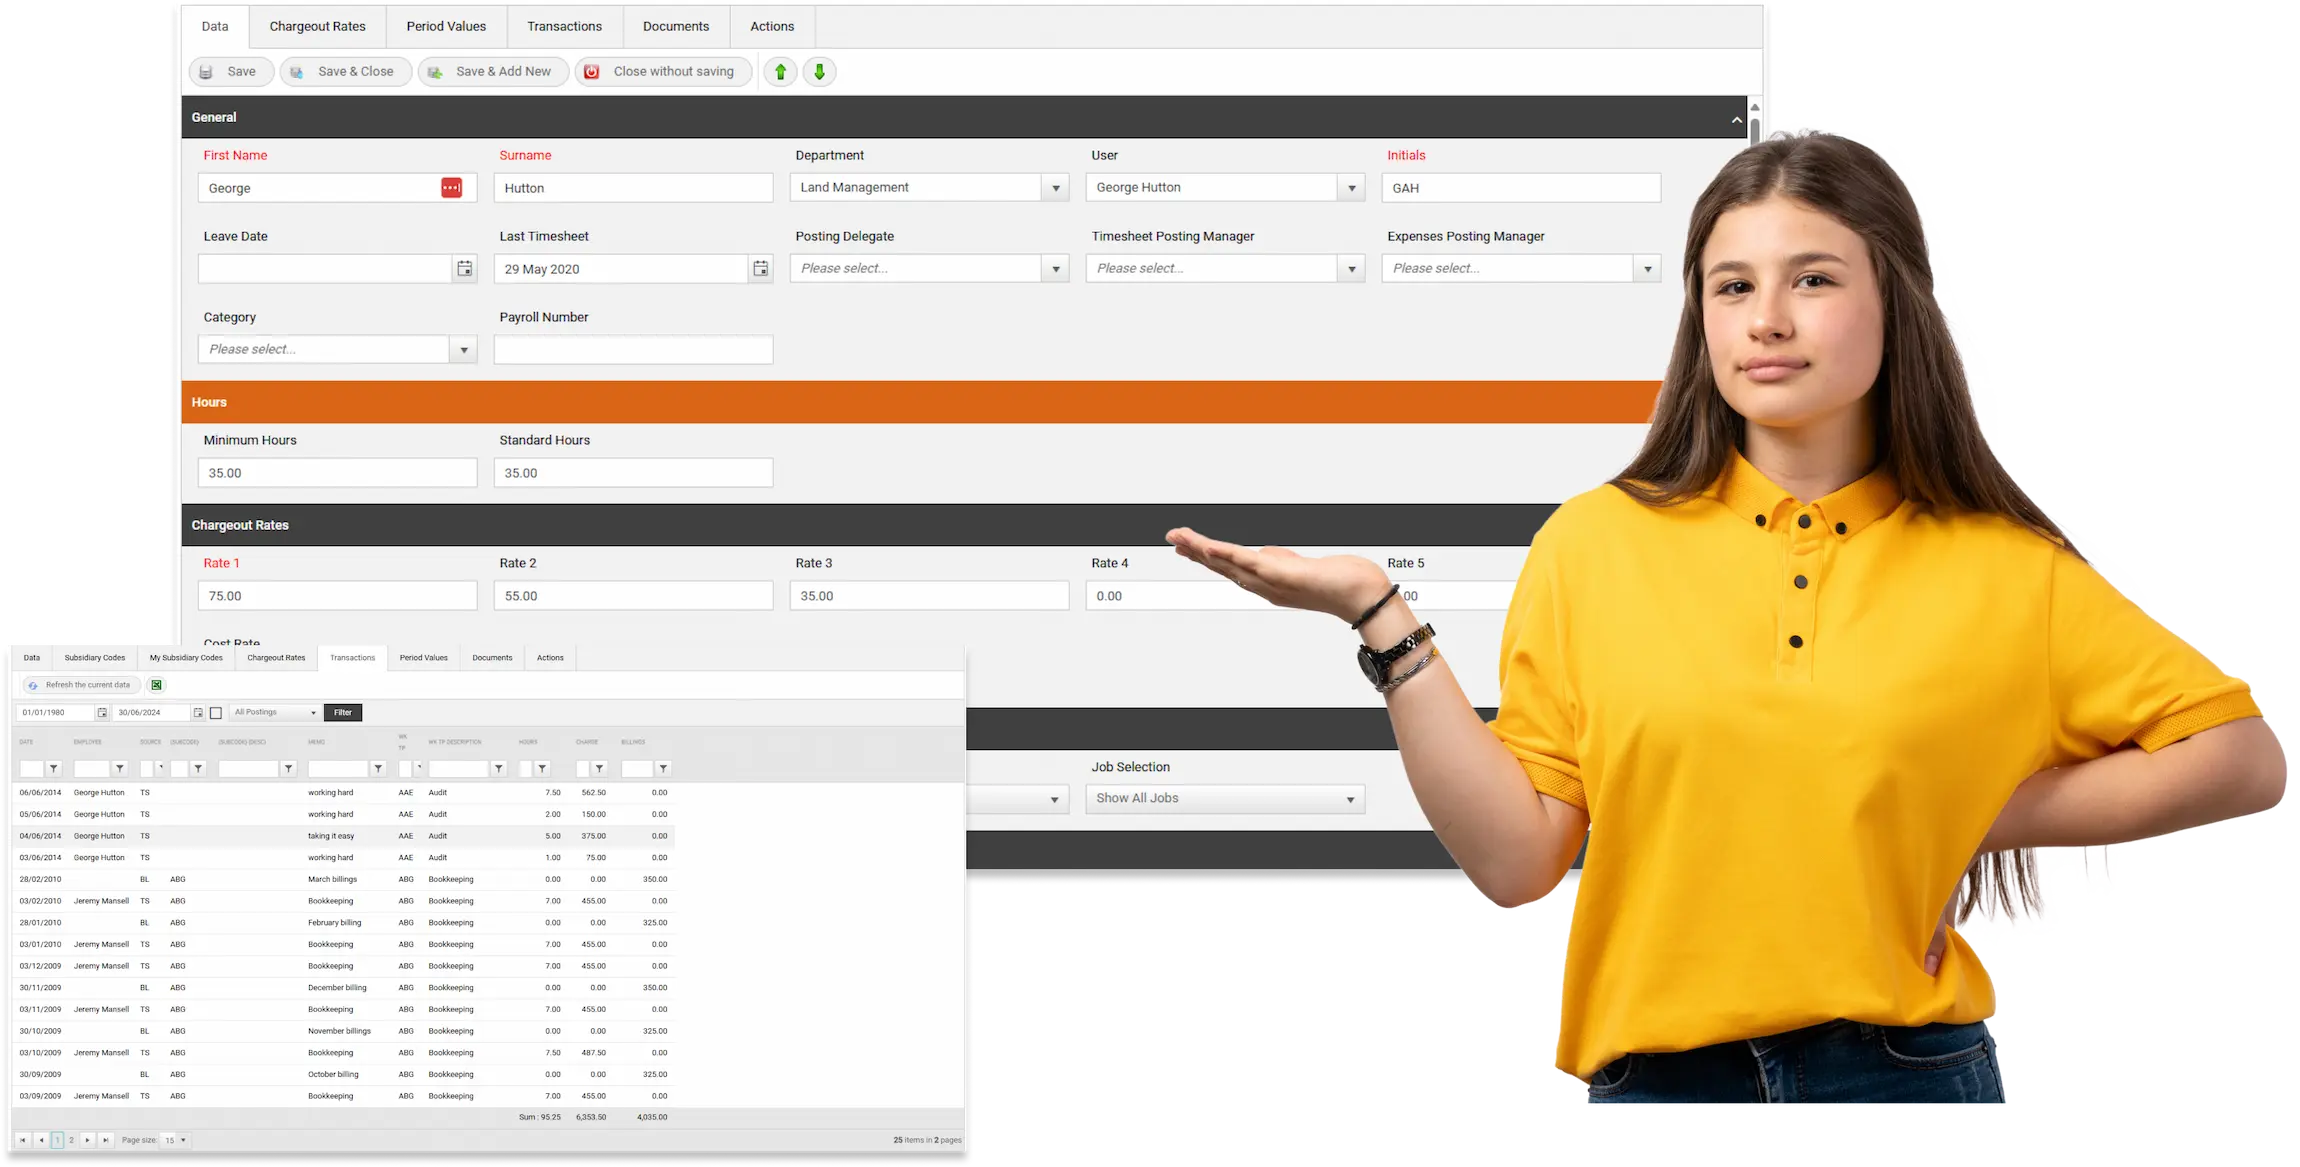
Task: Click the green up arrow record button
Action: click(x=780, y=72)
